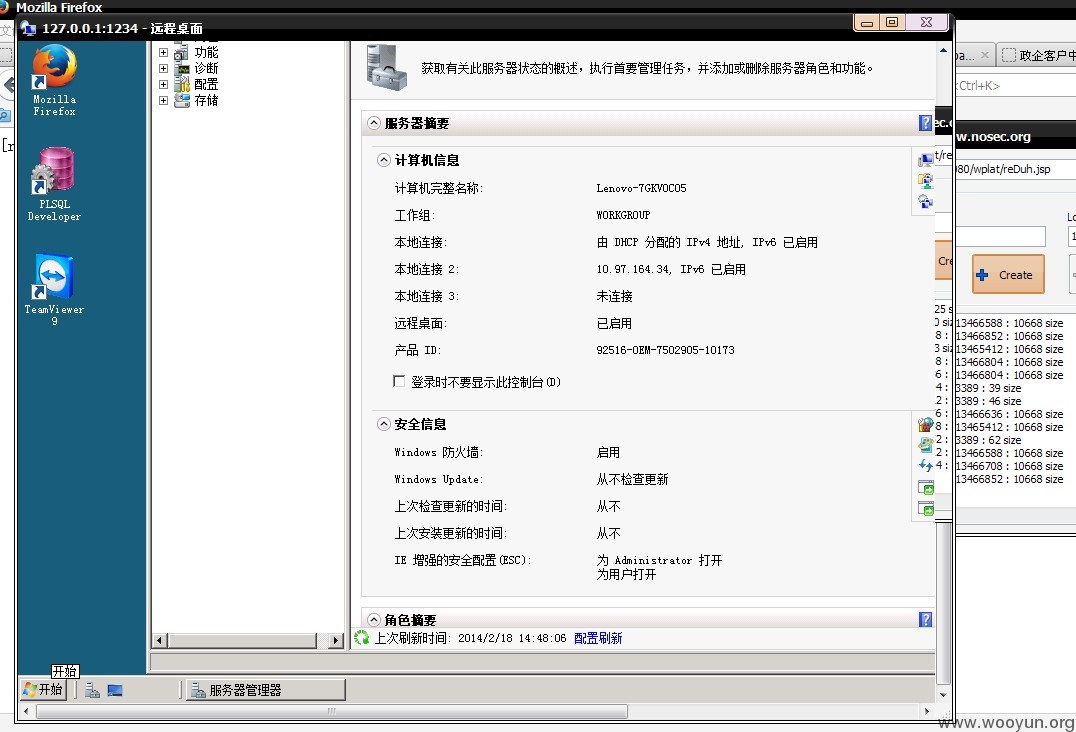The height and width of the screenshot is (732, 1076).
Task: Switch to the 政企客户 browser tab
Action: click(x=1038, y=56)
